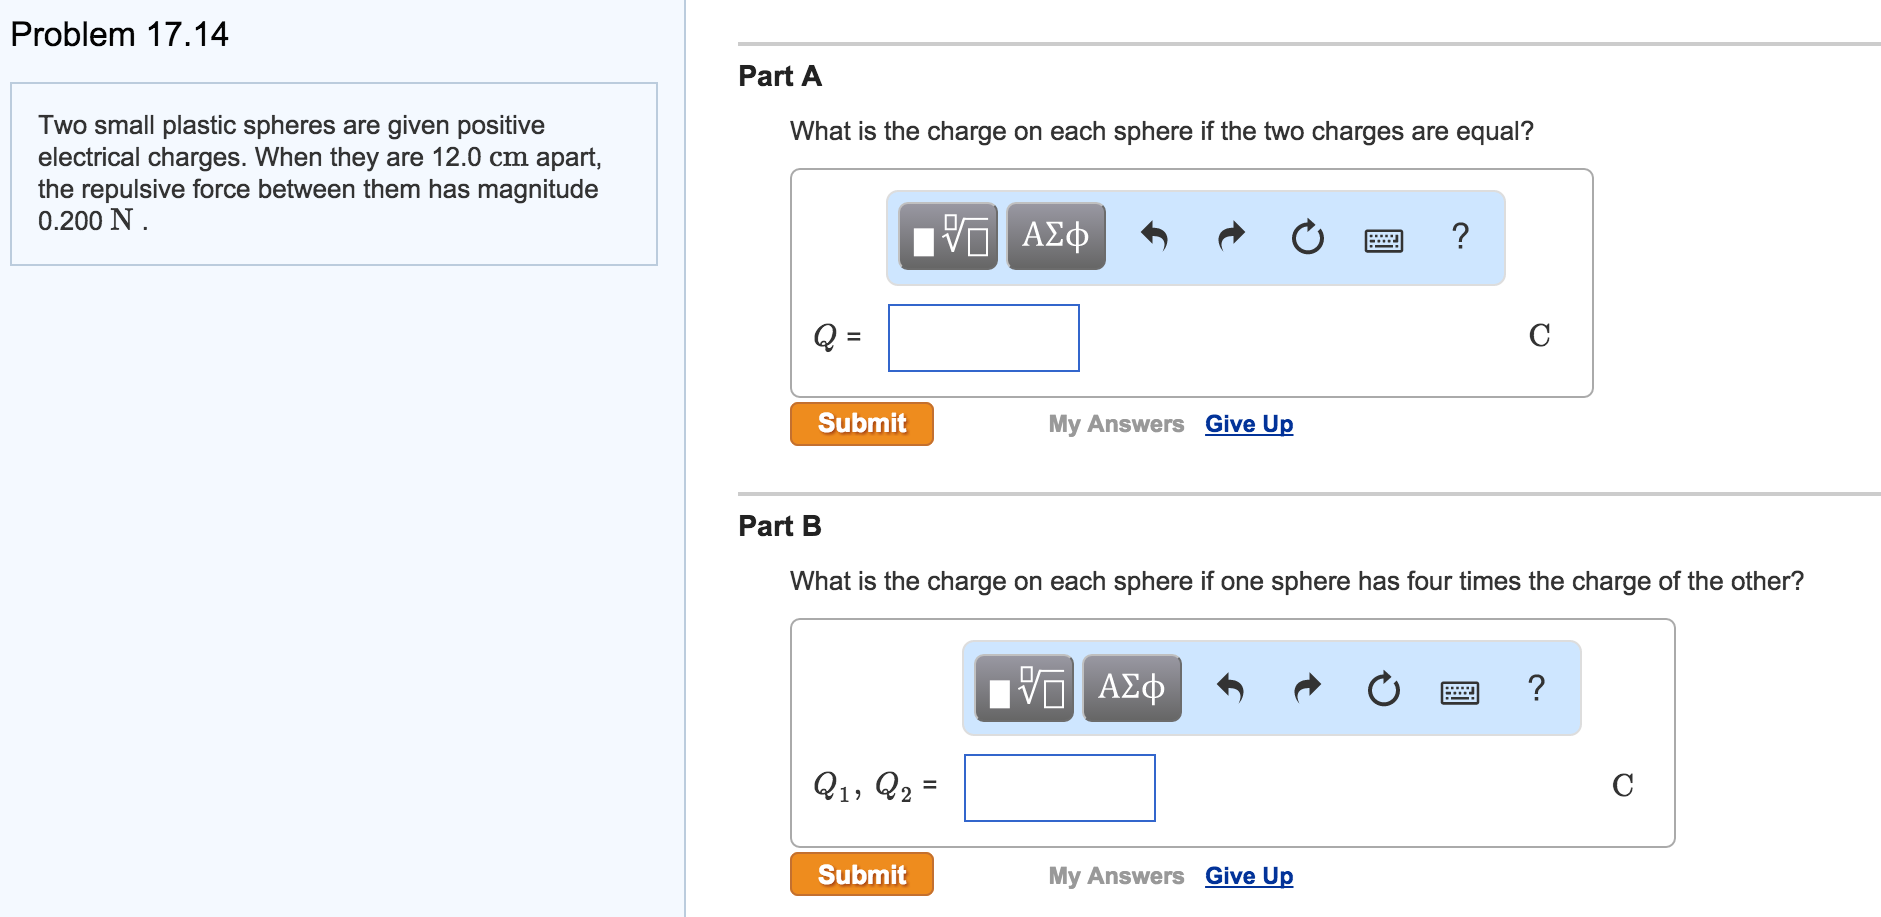Reset the Part A answer field

pyautogui.click(x=1307, y=237)
